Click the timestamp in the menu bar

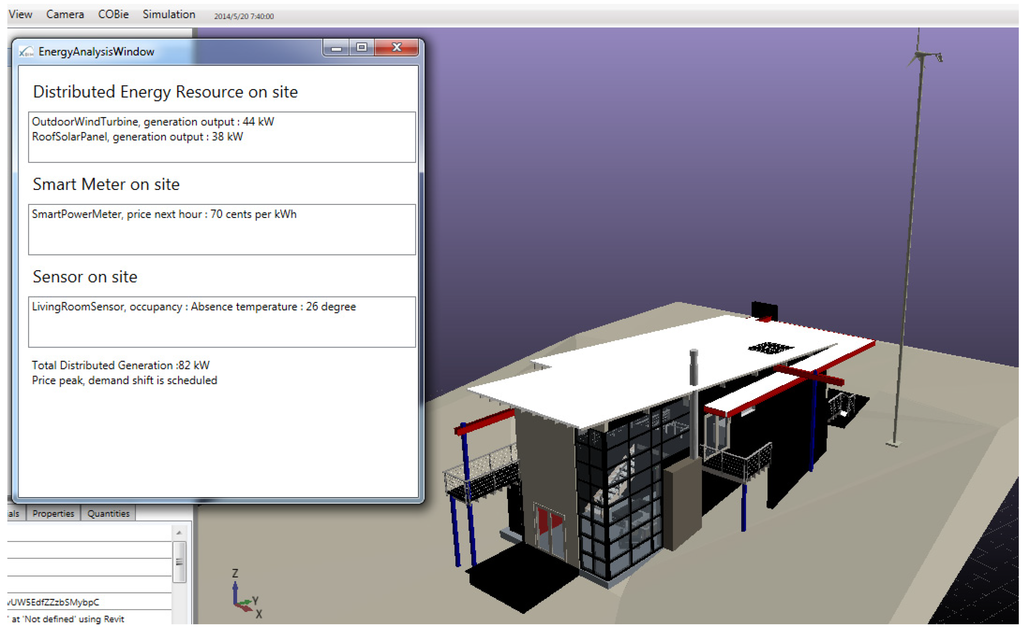pyautogui.click(x=243, y=17)
